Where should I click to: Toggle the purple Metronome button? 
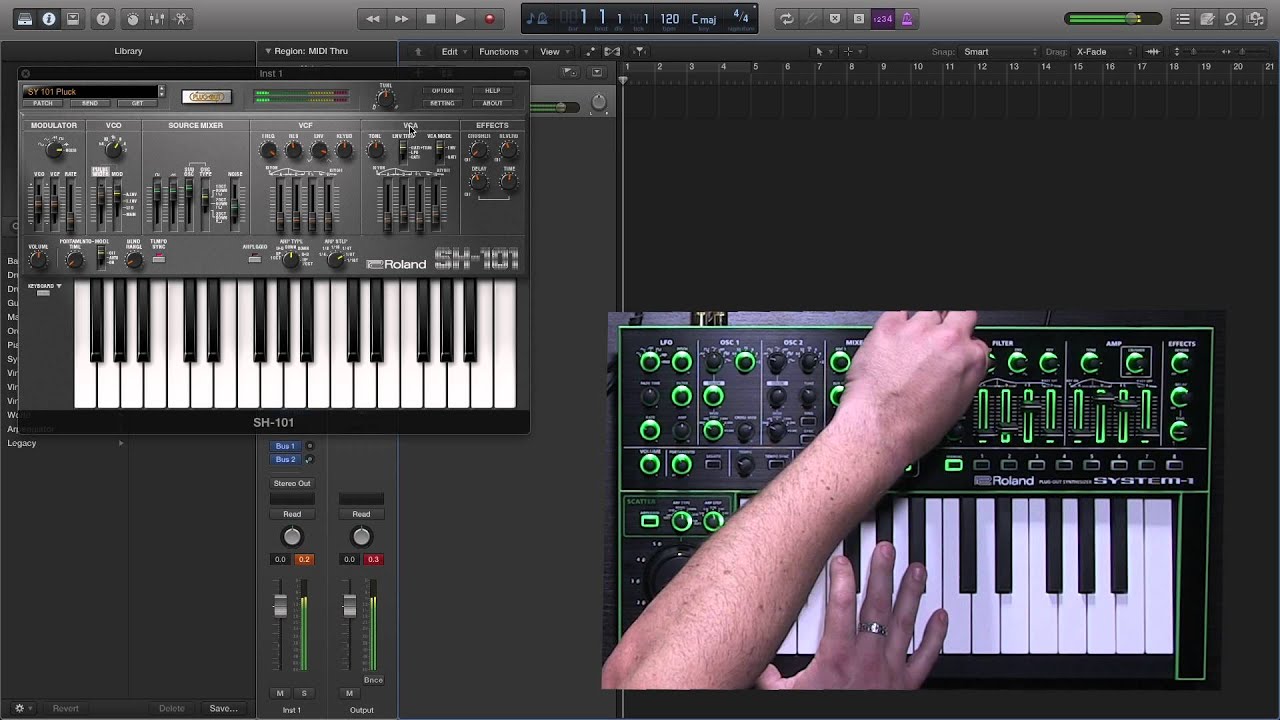(907, 19)
